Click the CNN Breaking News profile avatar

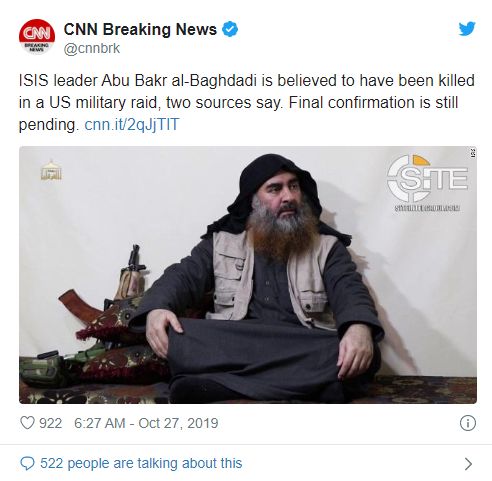37,36
